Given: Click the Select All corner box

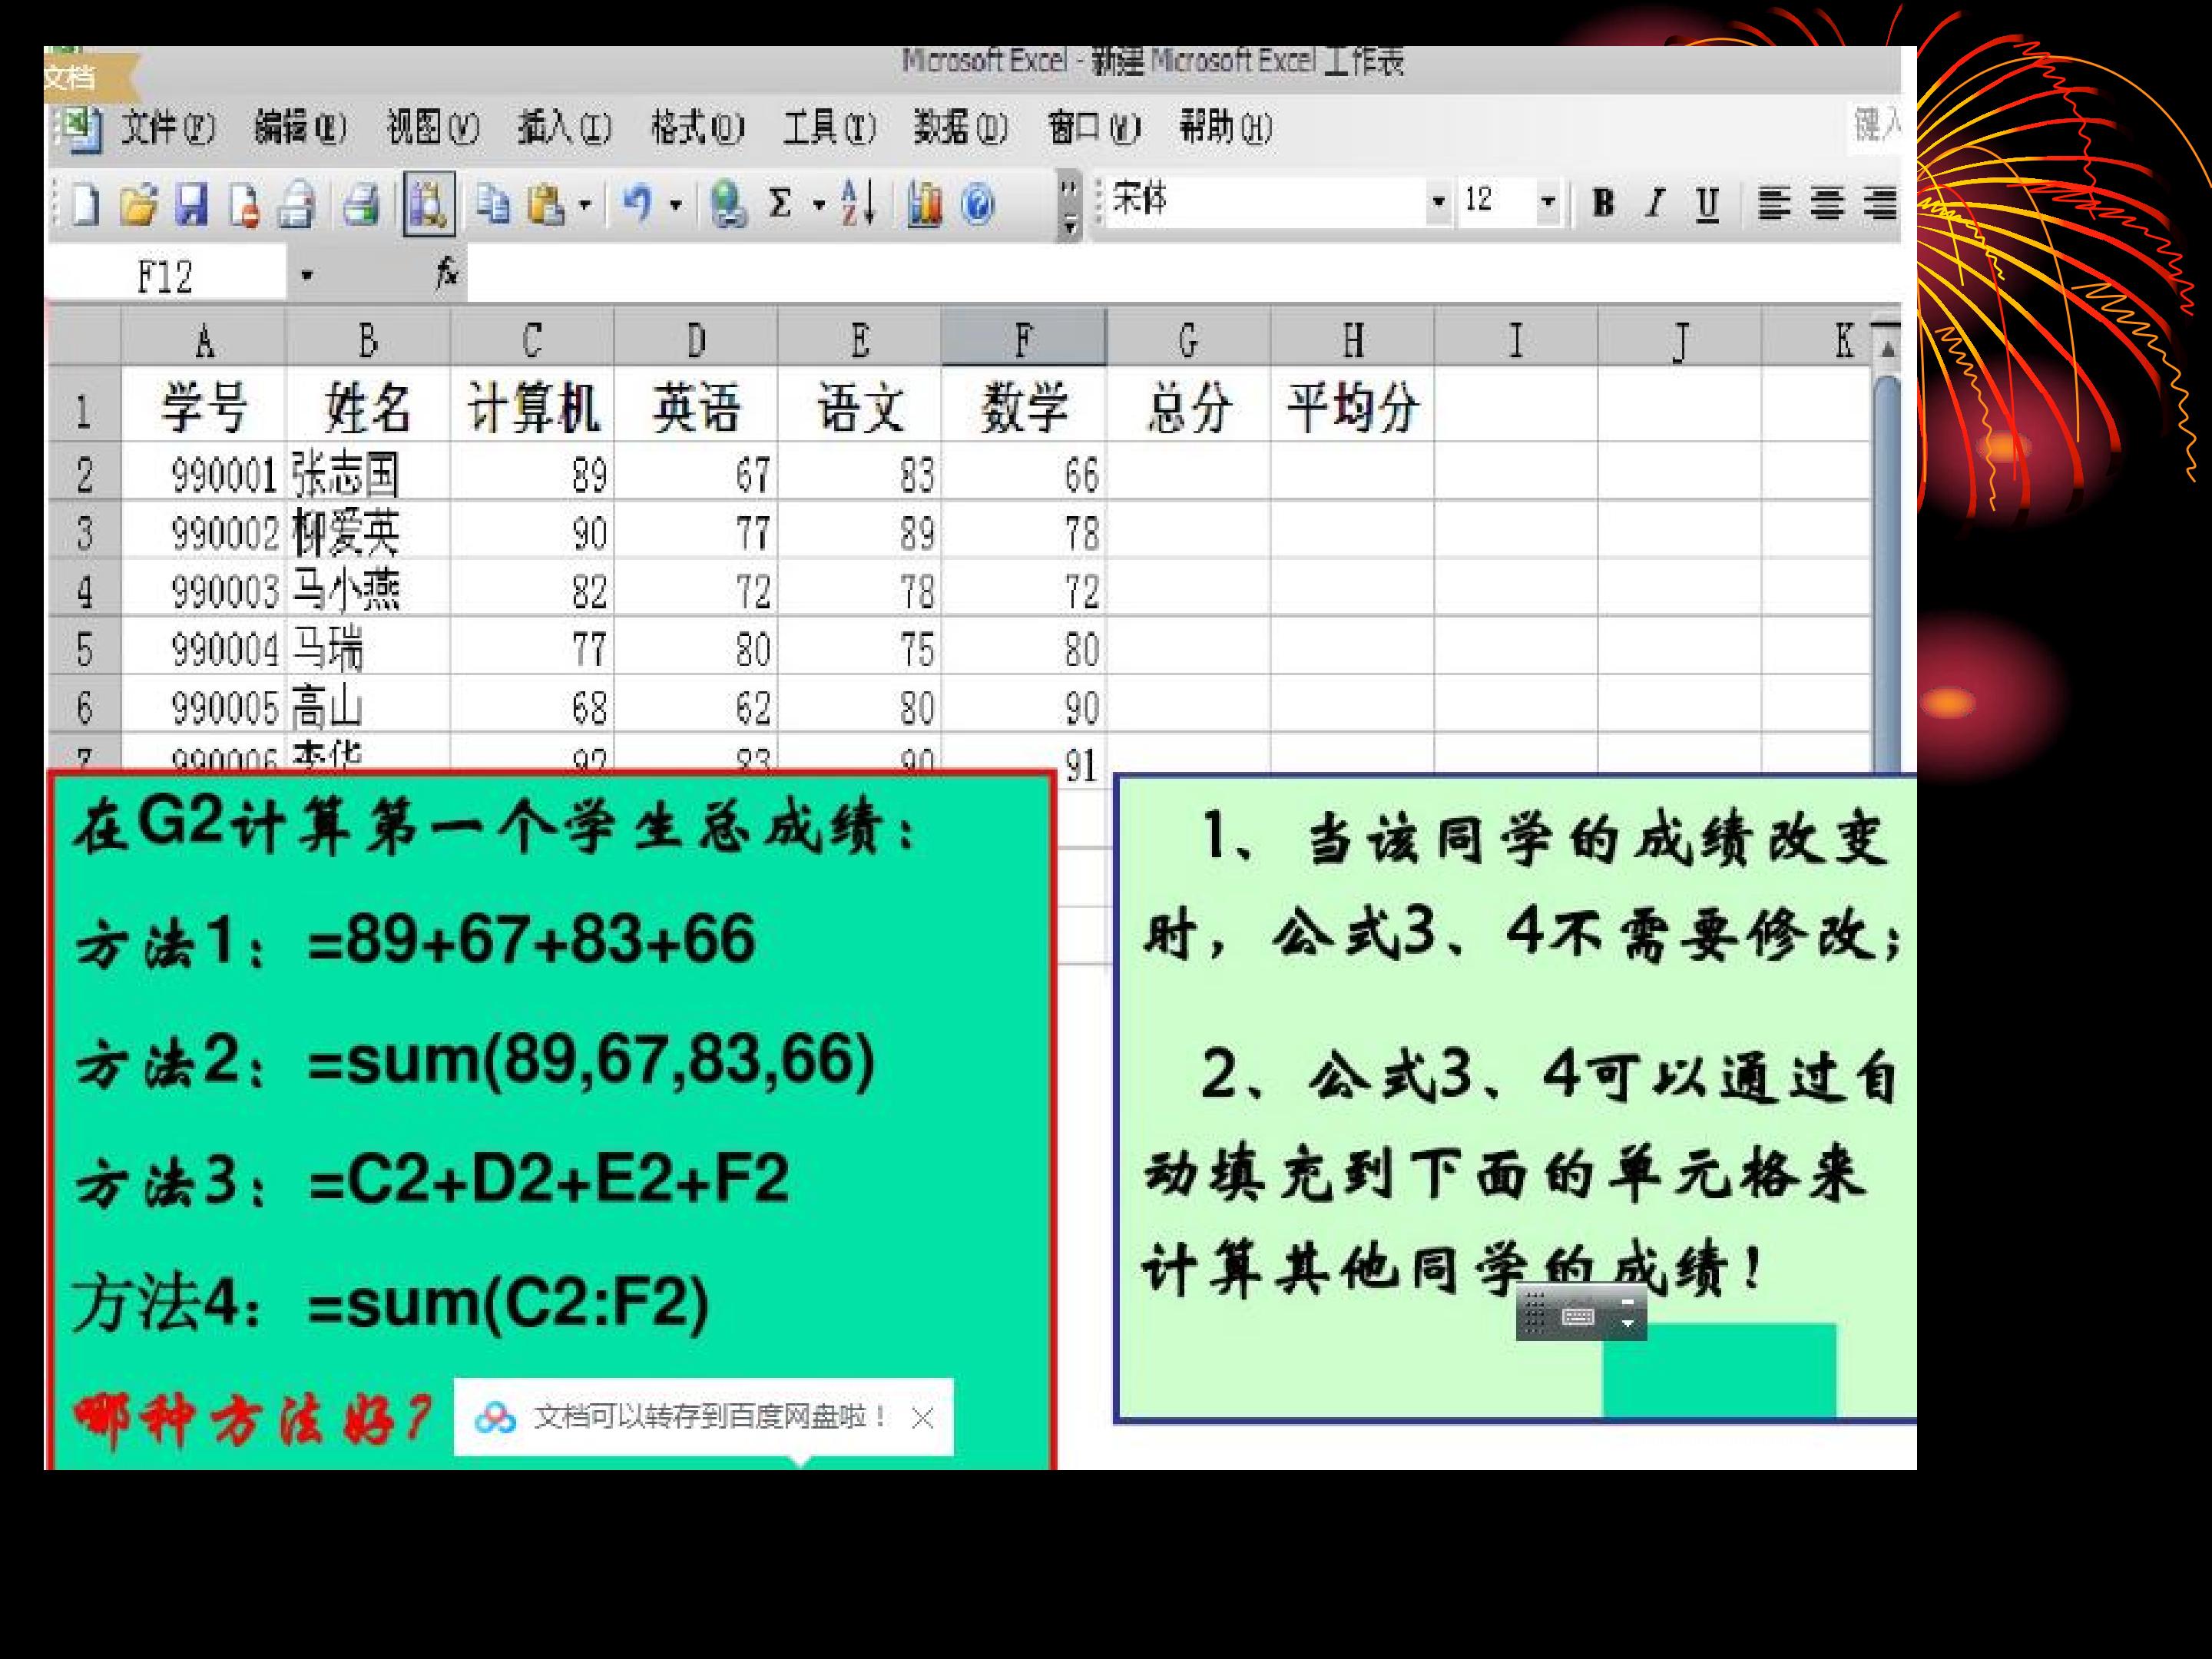Looking at the screenshot, I should point(85,338).
